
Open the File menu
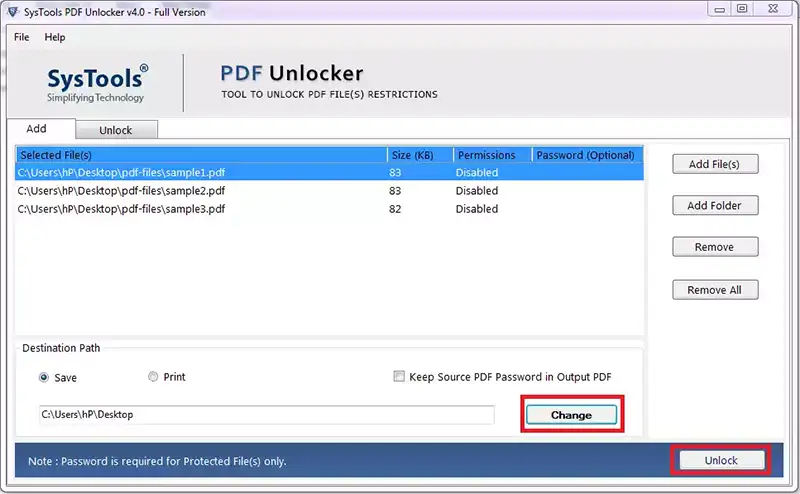21,37
